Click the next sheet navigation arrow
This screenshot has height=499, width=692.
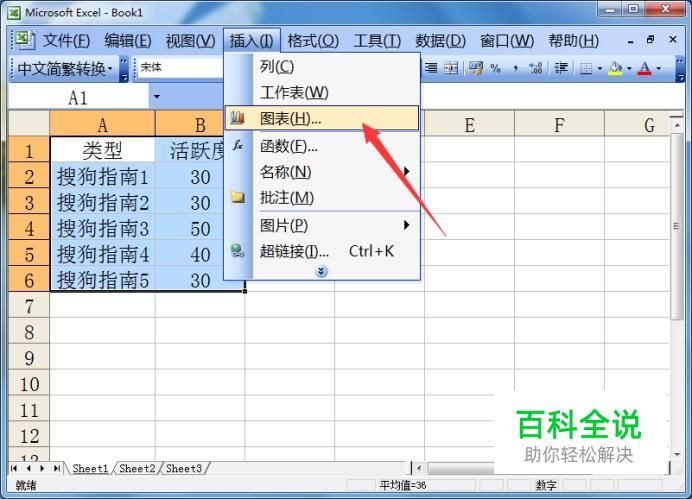[42, 468]
